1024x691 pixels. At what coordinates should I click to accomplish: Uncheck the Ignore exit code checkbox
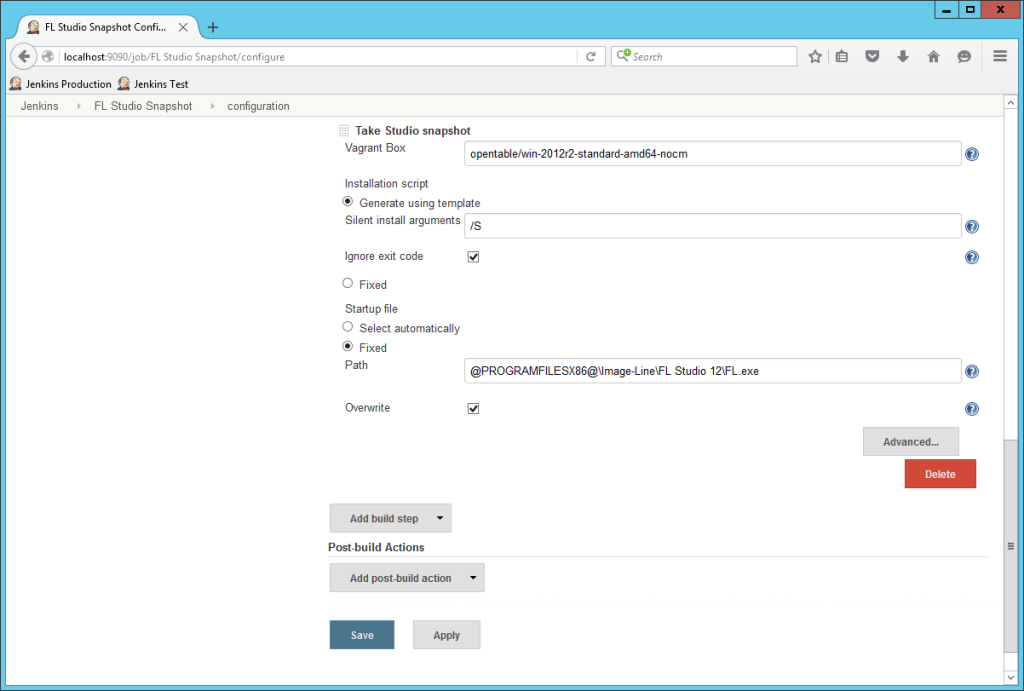click(472, 256)
